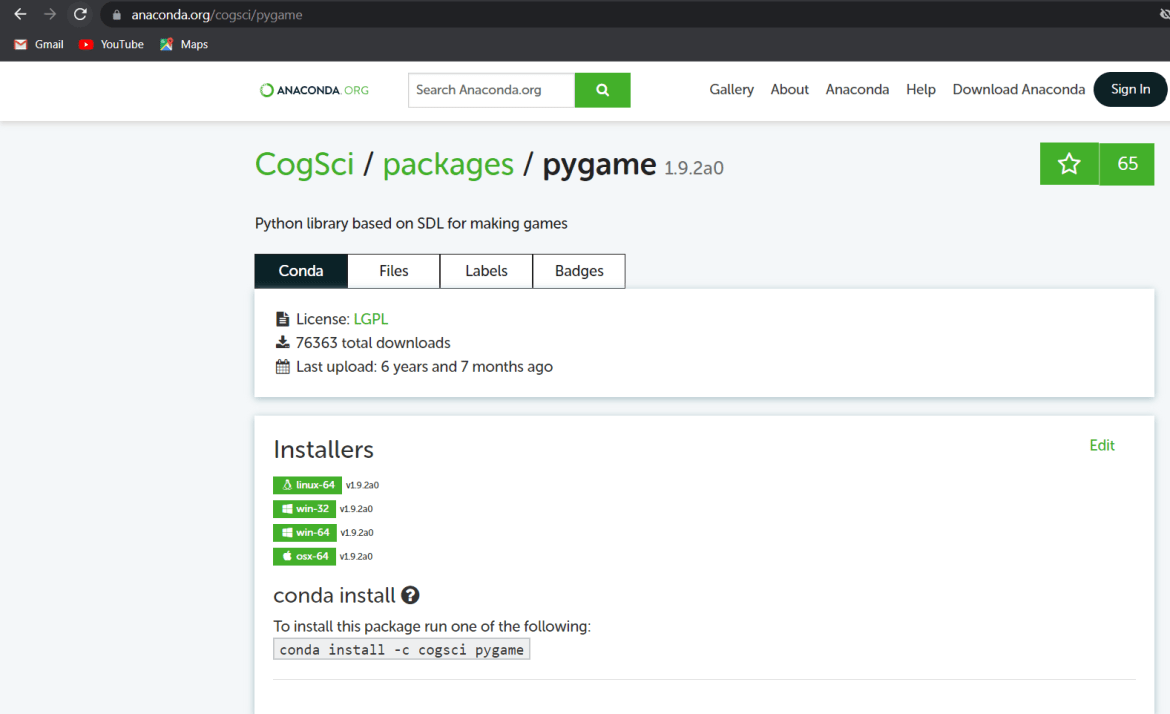Click the Edit link in Installers

1101,445
